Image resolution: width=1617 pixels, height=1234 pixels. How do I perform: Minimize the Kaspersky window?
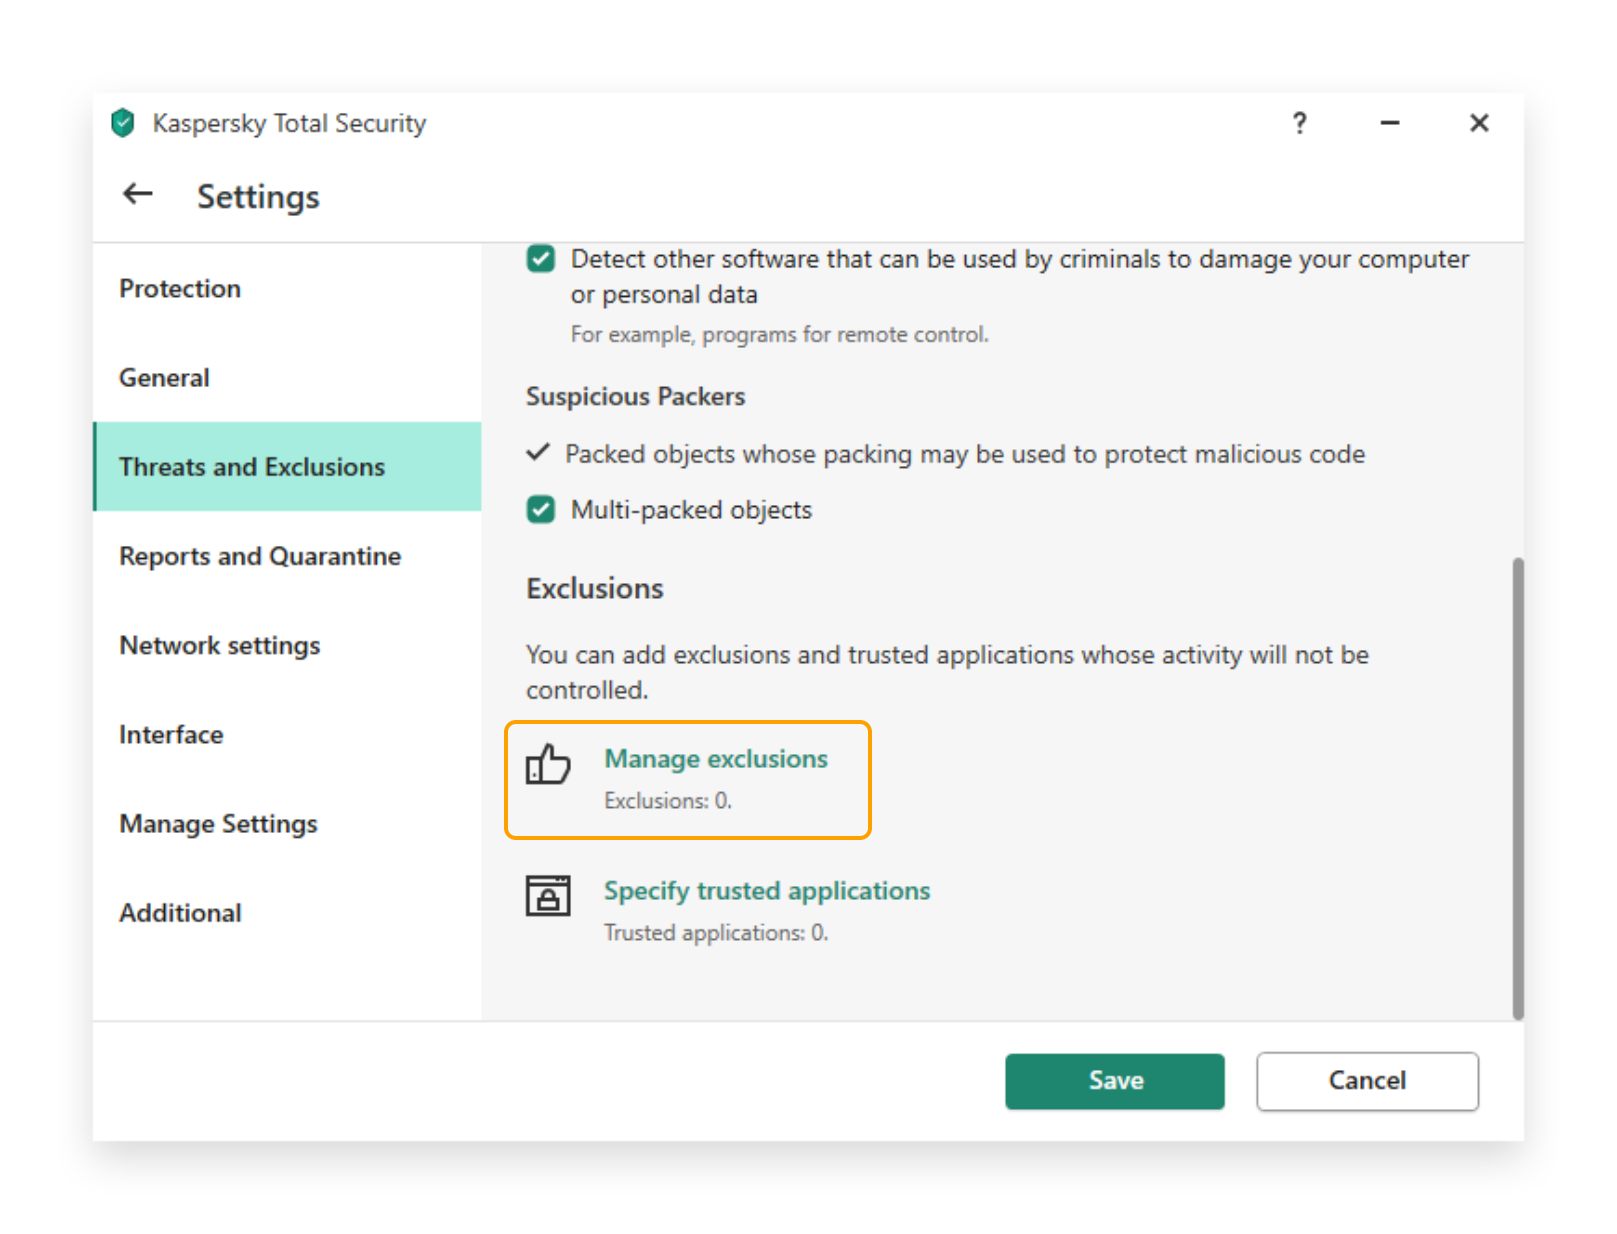click(x=1389, y=123)
